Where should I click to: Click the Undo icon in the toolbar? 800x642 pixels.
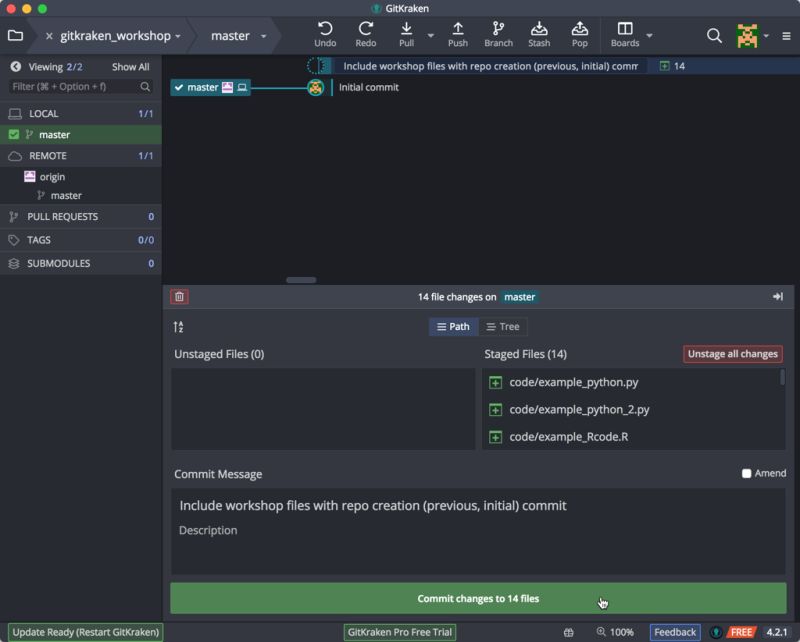coord(324,30)
